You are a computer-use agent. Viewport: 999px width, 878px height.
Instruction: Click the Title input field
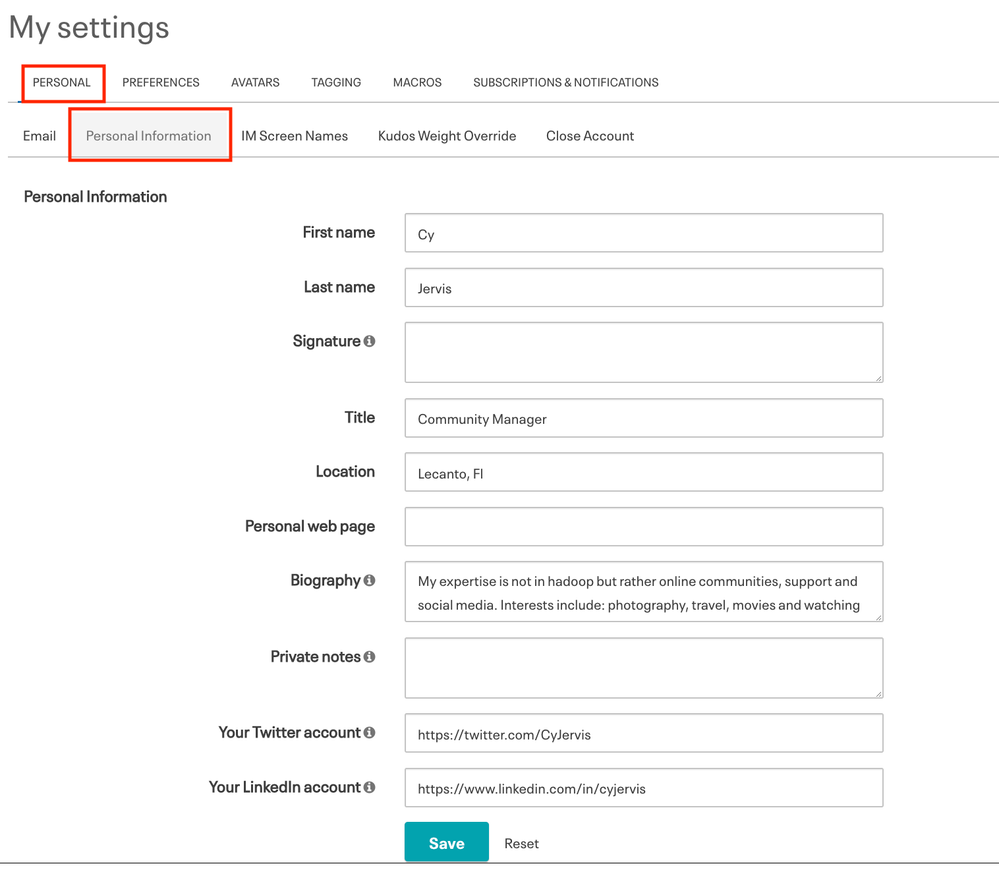(643, 418)
